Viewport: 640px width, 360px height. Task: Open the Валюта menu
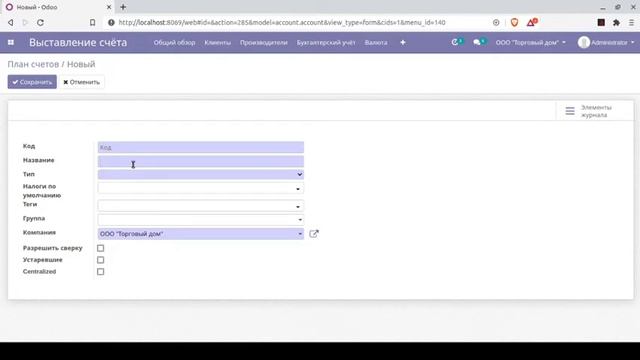point(376,42)
